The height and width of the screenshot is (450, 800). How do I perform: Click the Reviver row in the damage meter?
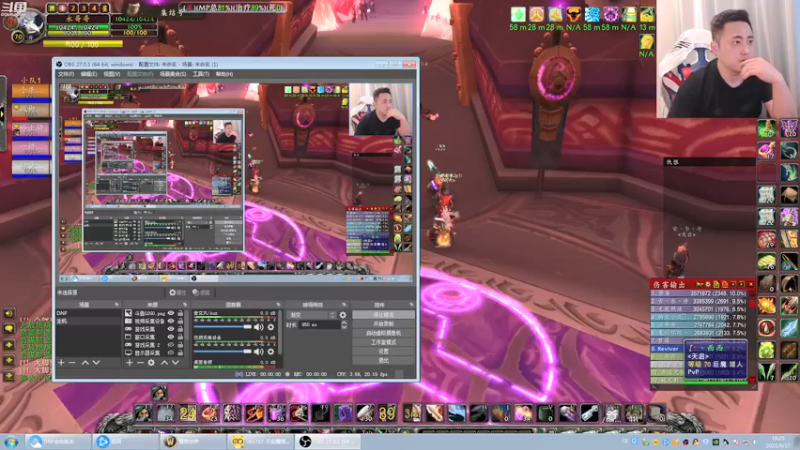[x=667, y=348]
